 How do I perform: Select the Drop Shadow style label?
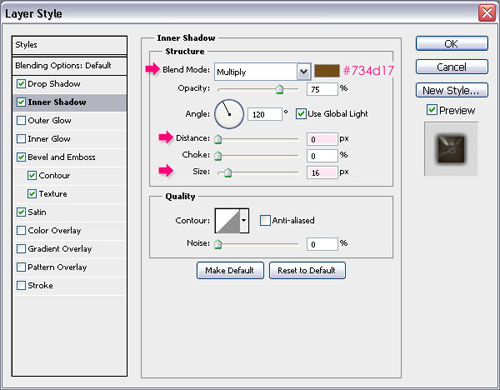point(54,84)
